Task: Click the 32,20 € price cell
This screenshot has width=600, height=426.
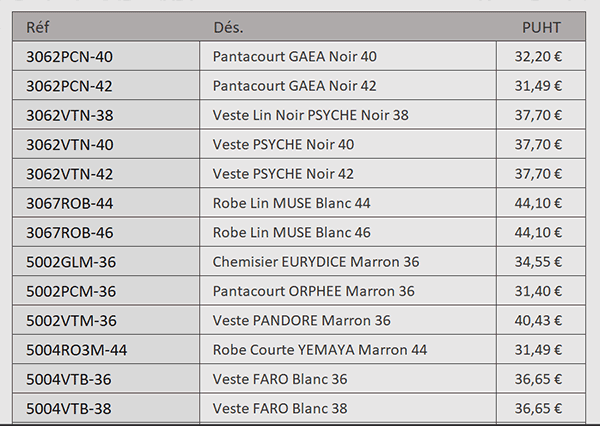Action: click(x=538, y=57)
